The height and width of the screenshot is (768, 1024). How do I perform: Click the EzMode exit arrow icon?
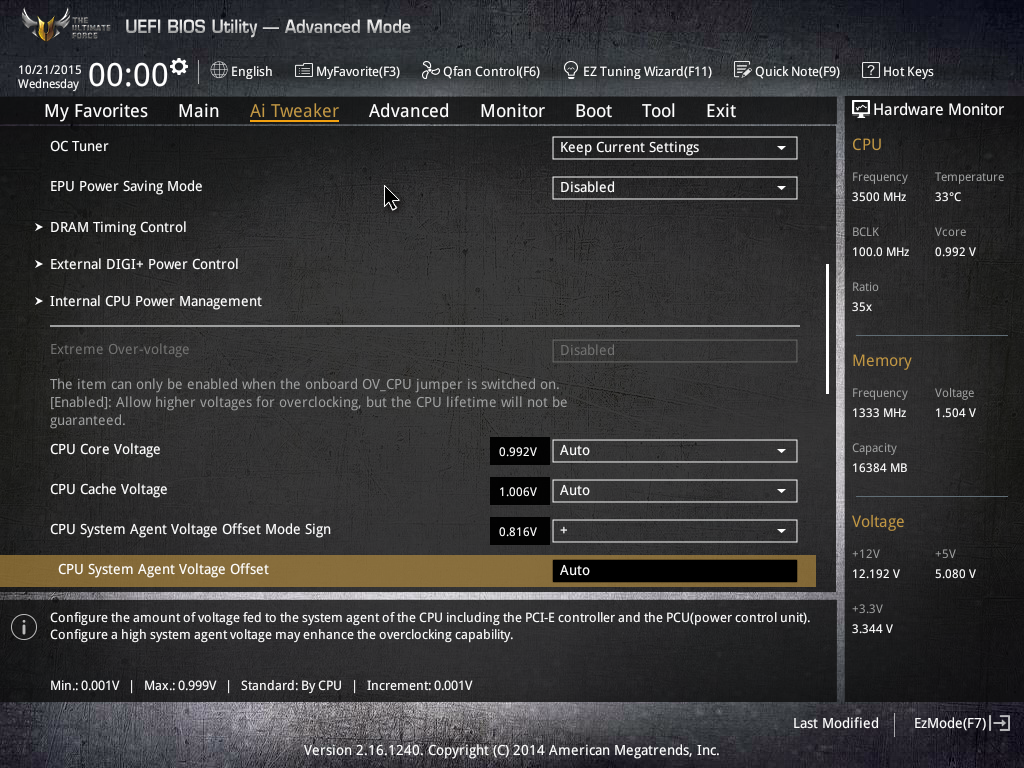pyautogui.click(x=1000, y=723)
